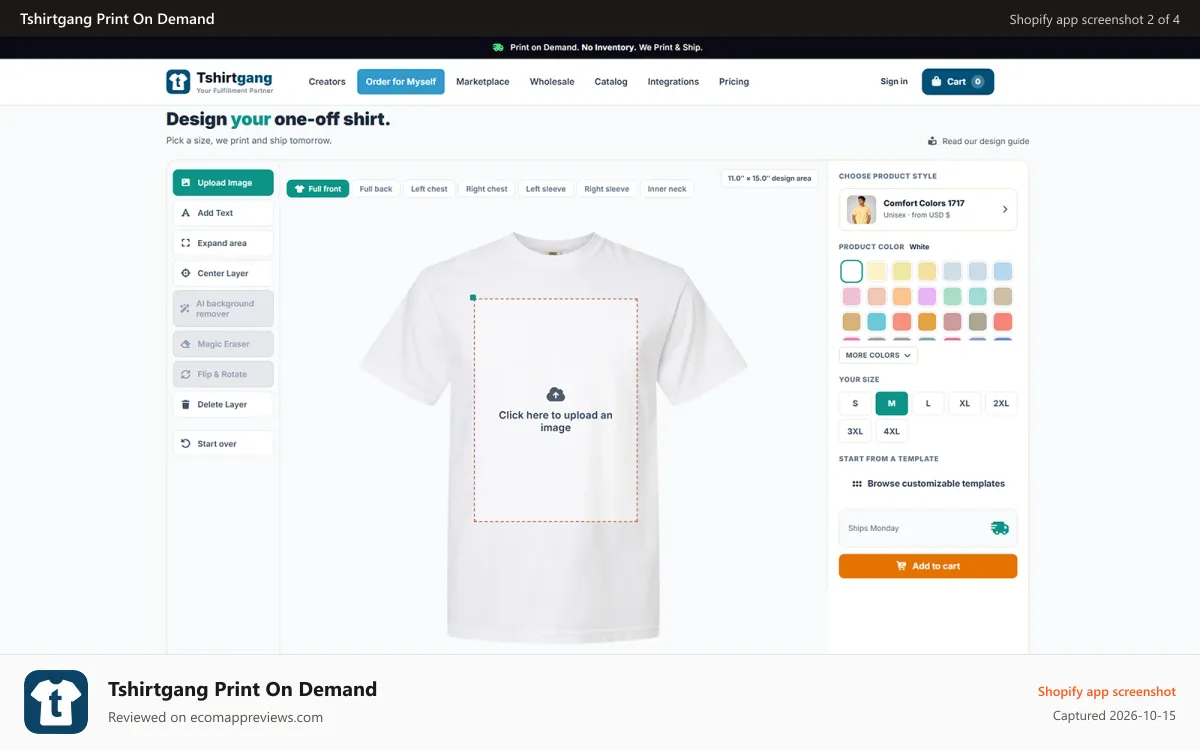Open the Creators menu item
Viewport: 1200px width, 750px height.
coord(327,82)
